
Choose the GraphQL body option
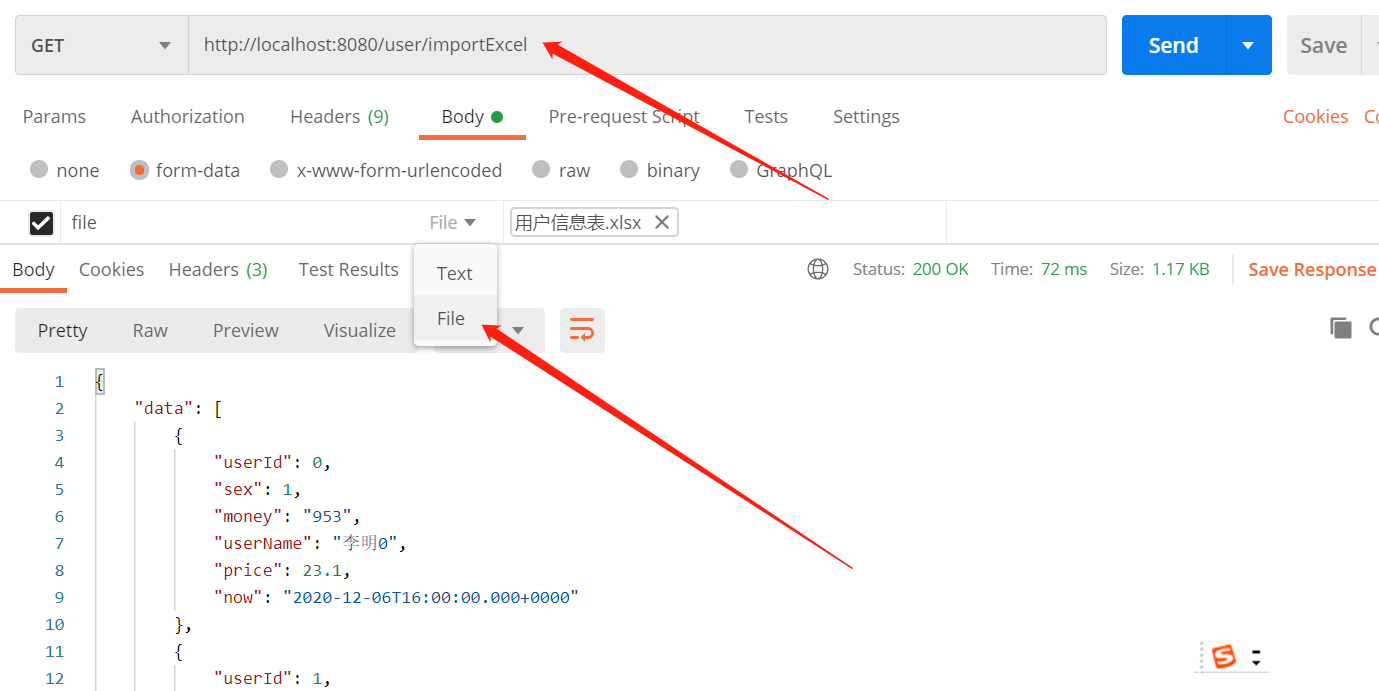(738, 170)
